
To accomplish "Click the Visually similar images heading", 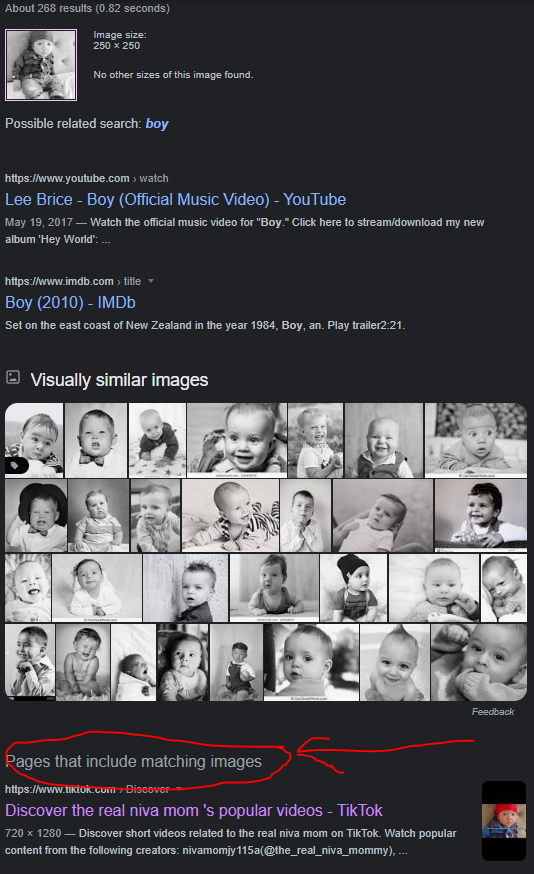I will point(119,380).
